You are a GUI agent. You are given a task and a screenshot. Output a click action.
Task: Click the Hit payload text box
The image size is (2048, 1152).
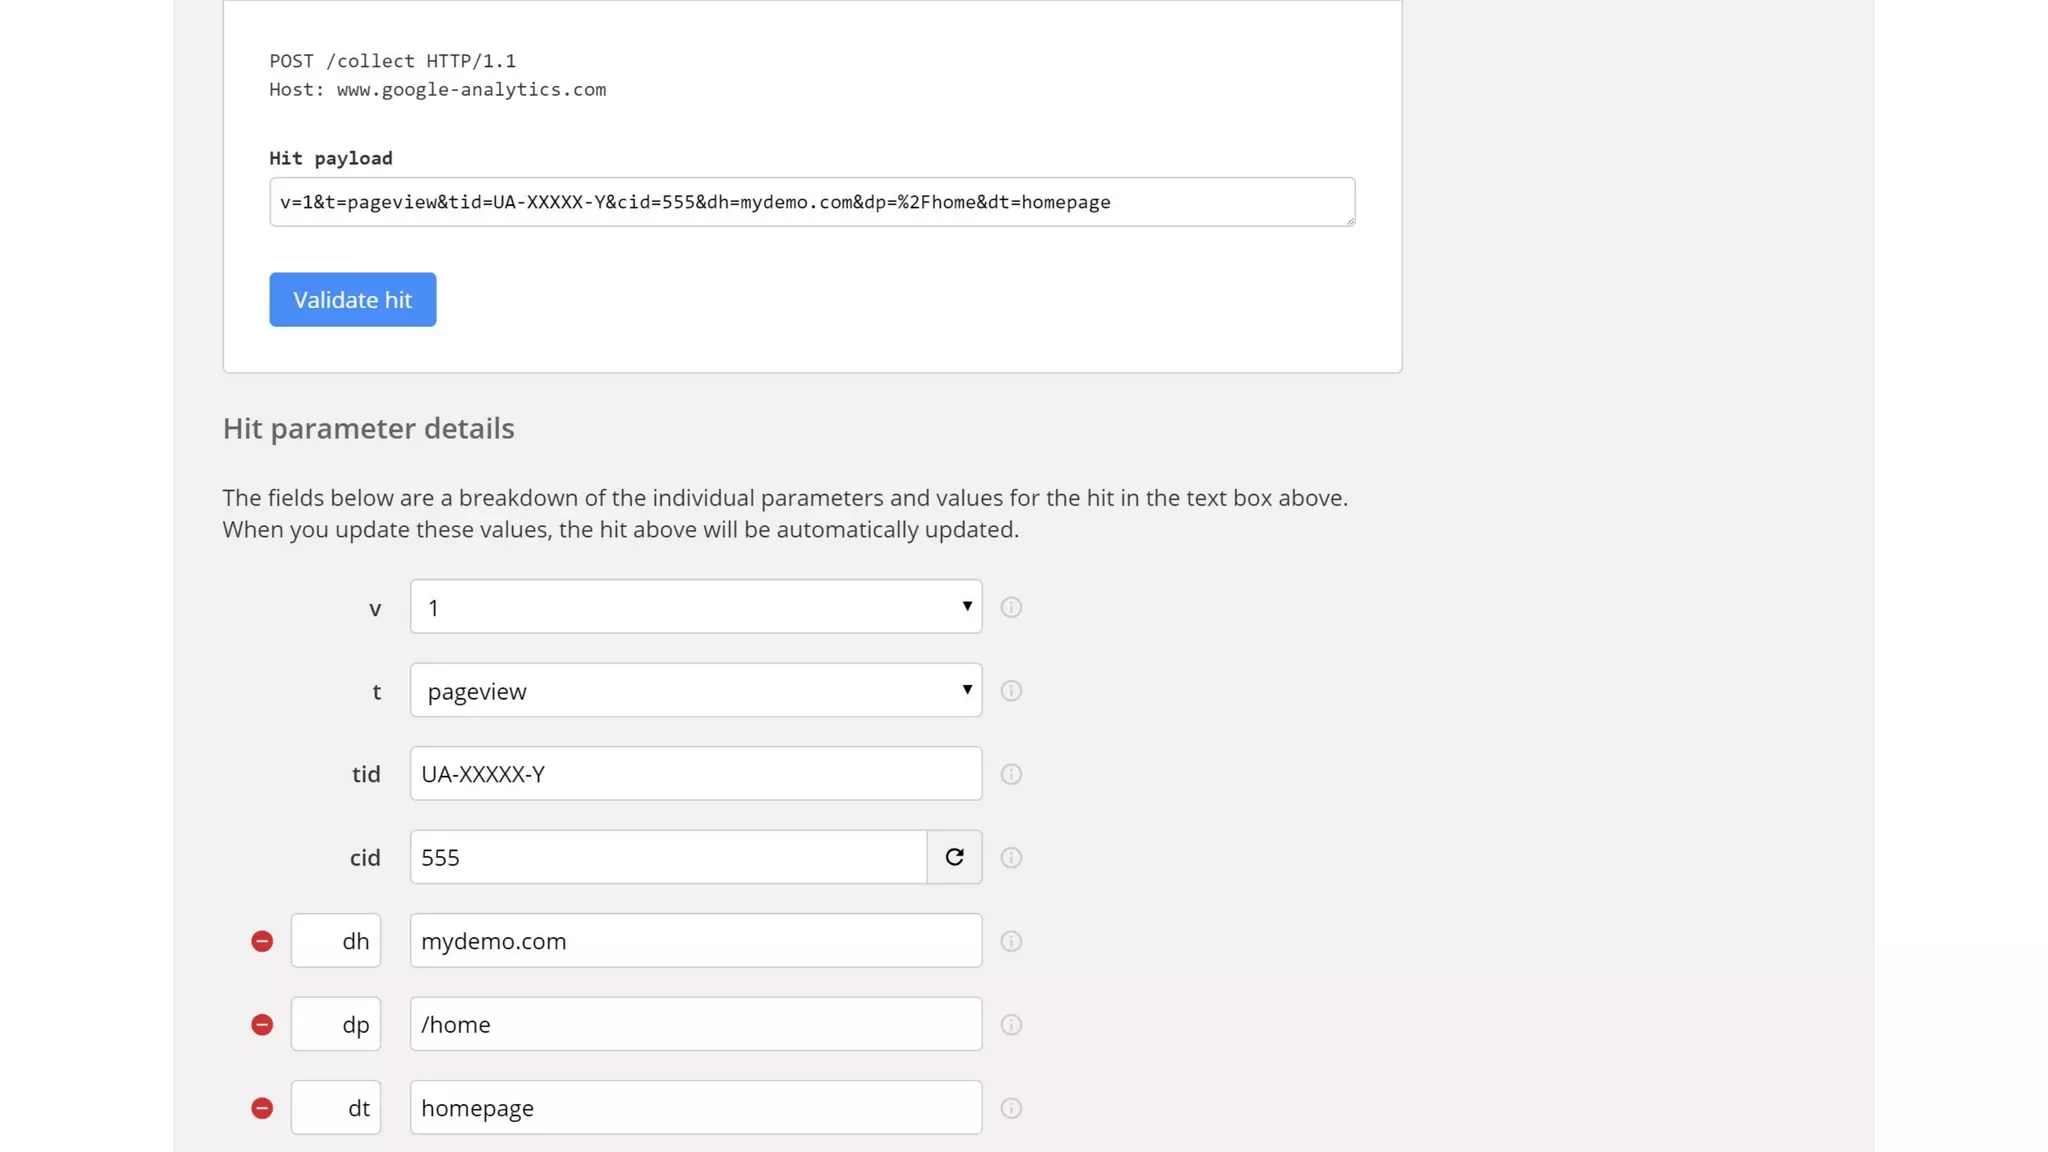[x=811, y=202]
